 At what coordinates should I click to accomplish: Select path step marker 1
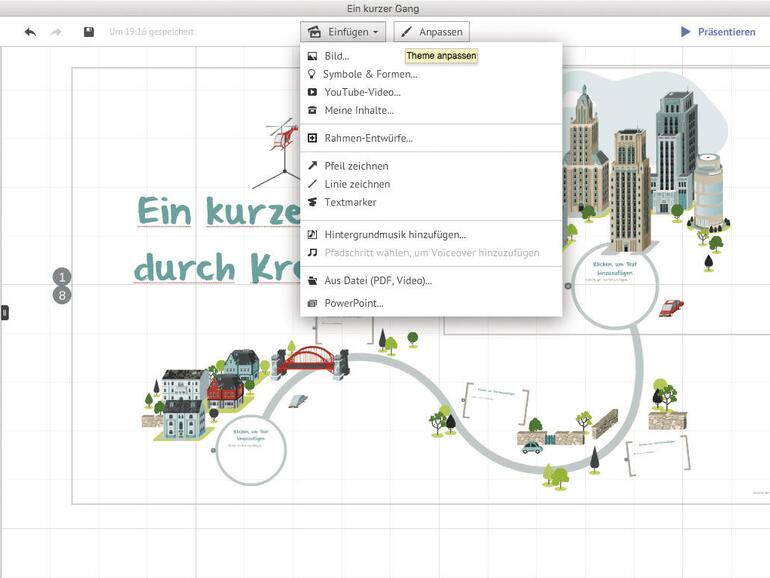62,277
